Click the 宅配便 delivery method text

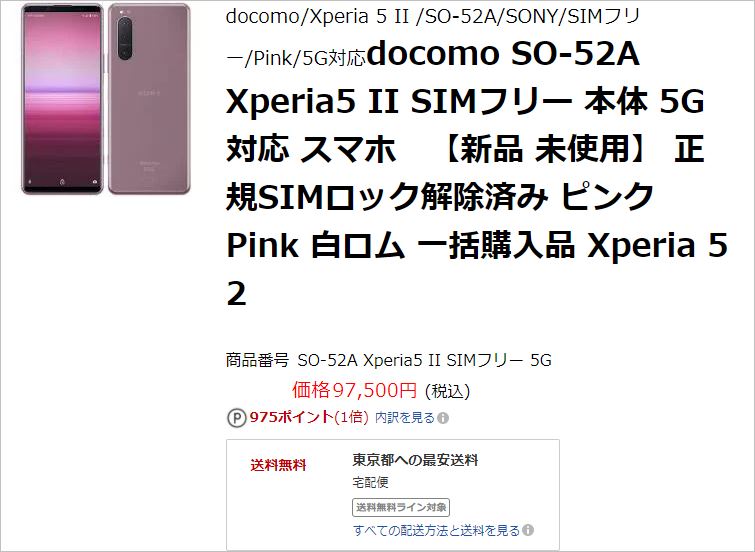[x=370, y=482]
